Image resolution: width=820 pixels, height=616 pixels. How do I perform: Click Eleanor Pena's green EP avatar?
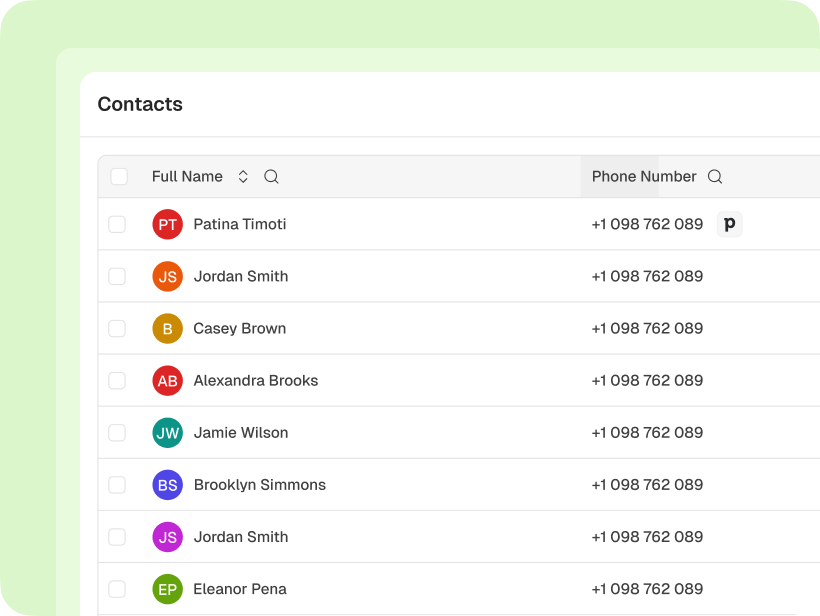(x=168, y=589)
